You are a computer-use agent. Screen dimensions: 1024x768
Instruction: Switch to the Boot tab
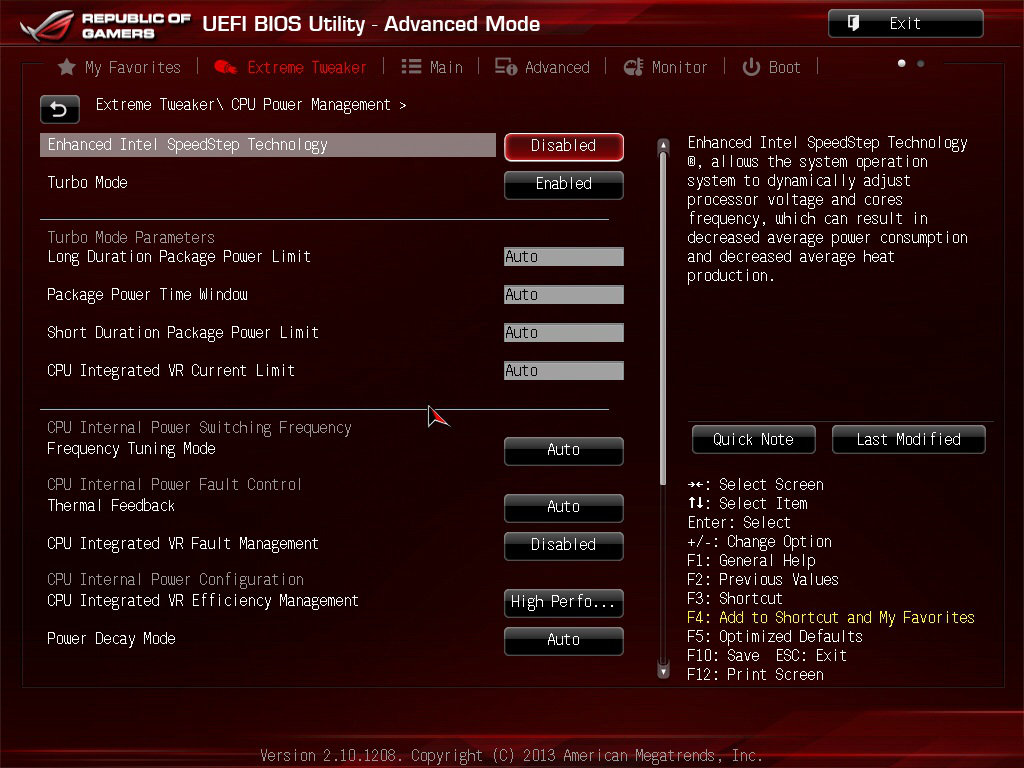[771, 67]
